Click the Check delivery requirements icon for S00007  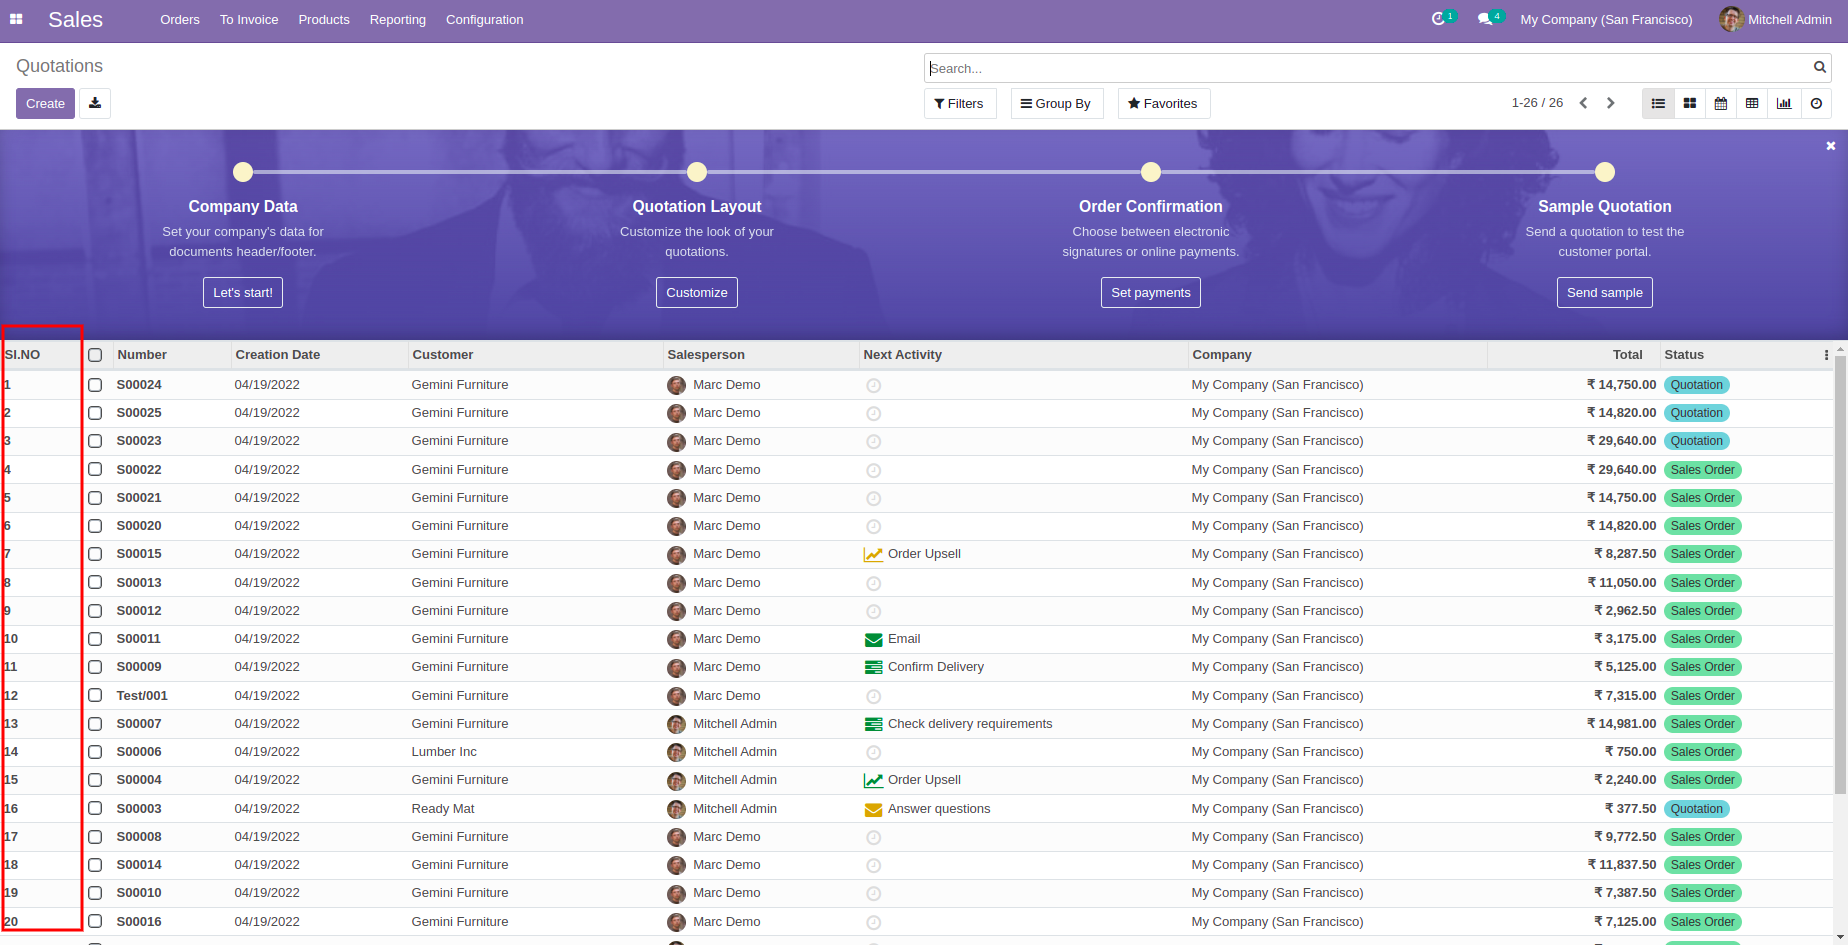(x=873, y=724)
